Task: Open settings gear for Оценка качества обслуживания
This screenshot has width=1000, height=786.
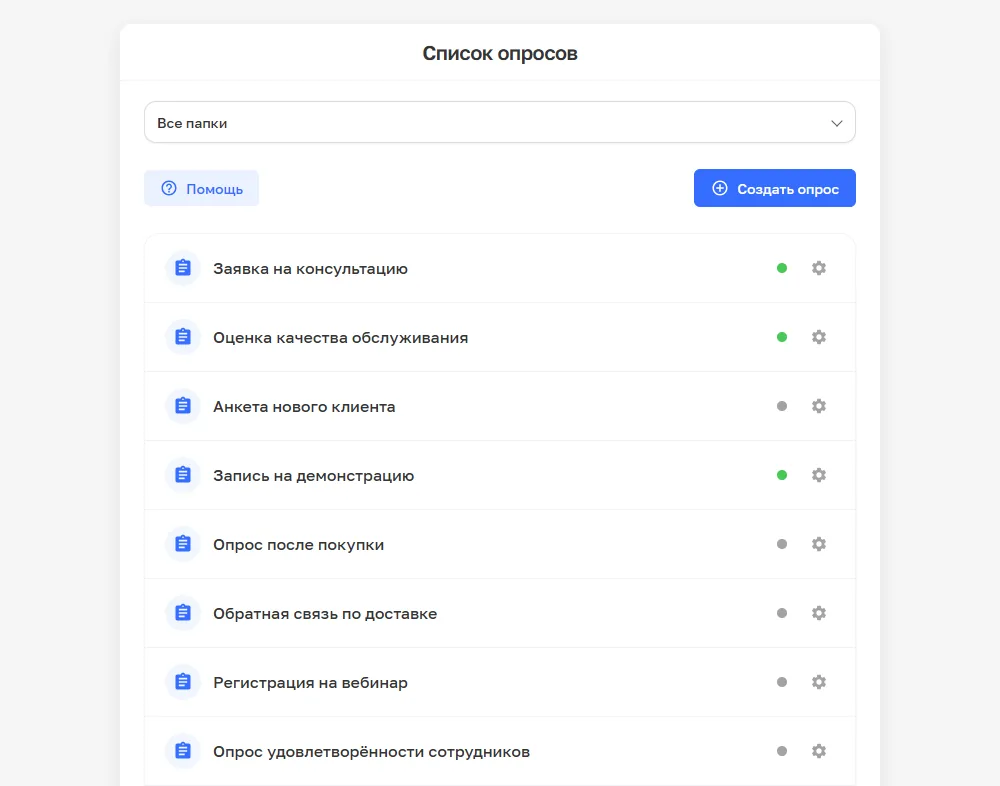Action: 819,337
